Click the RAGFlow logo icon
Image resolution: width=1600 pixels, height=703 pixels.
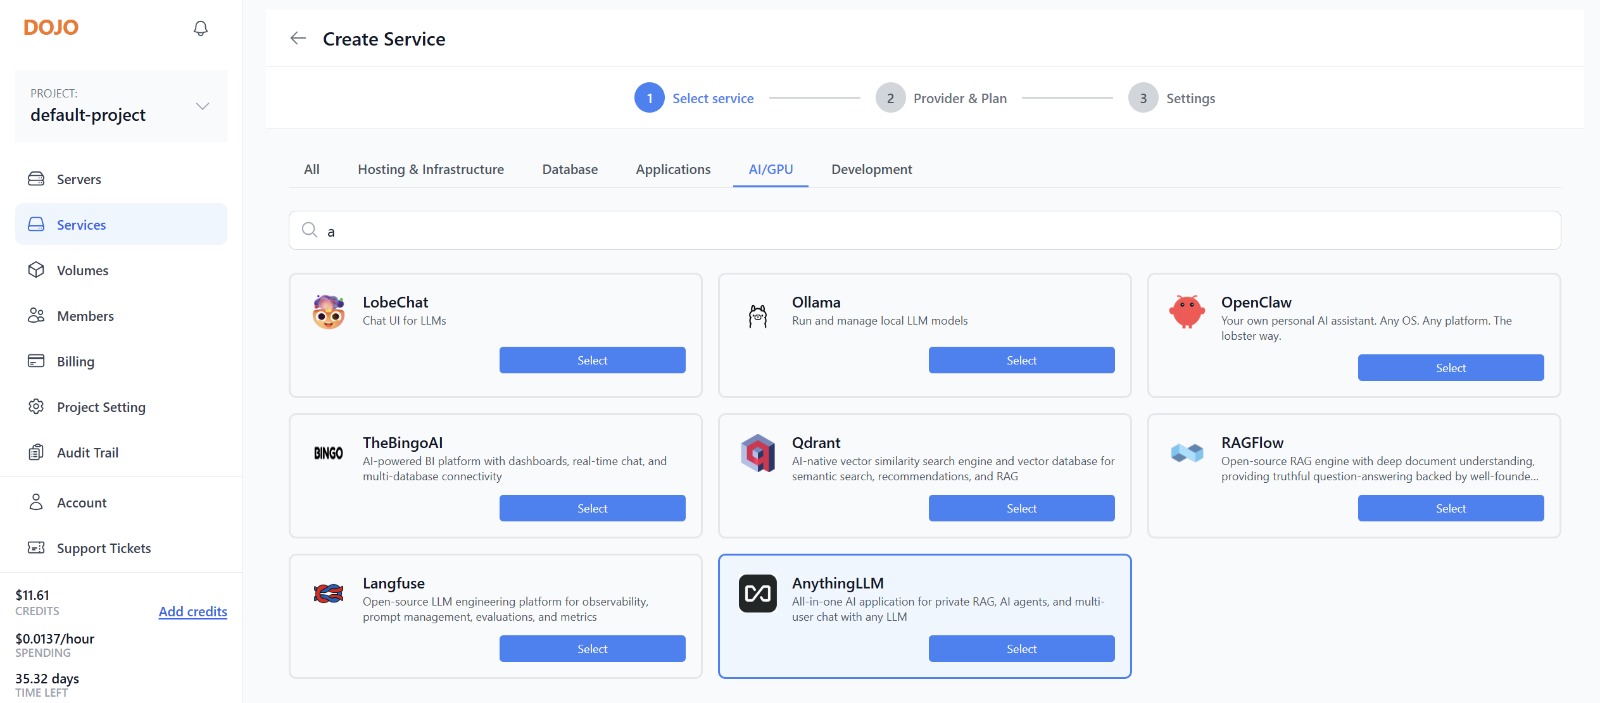pyautogui.click(x=1187, y=453)
